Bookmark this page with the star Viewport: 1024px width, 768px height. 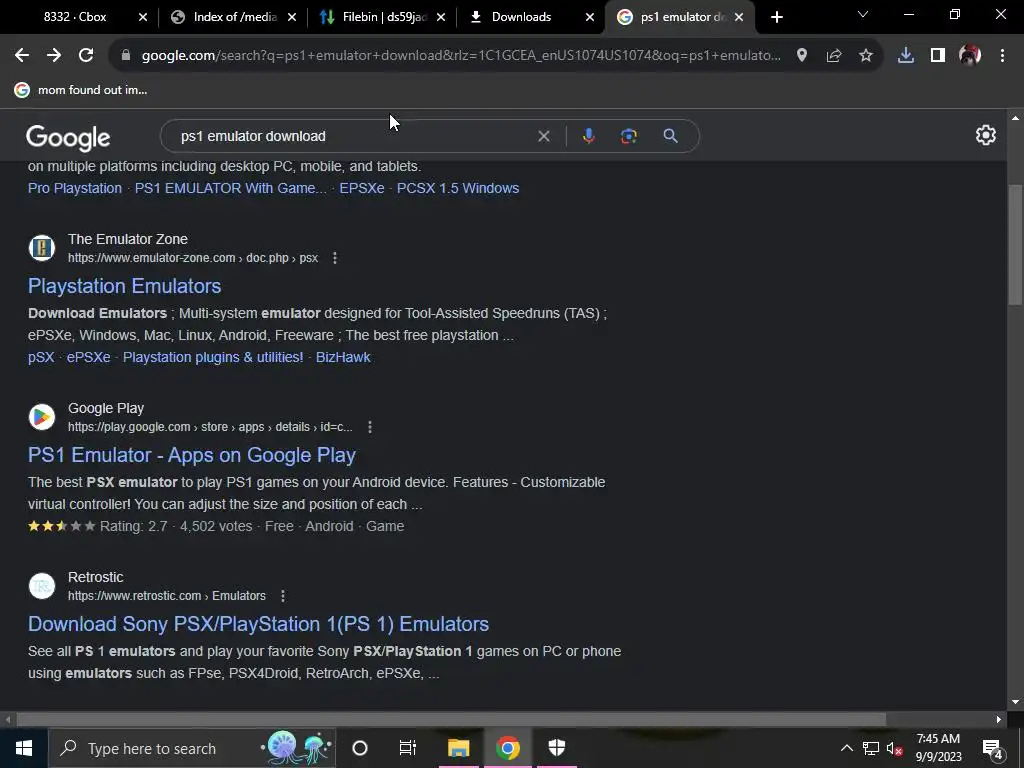[x=865, y=56]
